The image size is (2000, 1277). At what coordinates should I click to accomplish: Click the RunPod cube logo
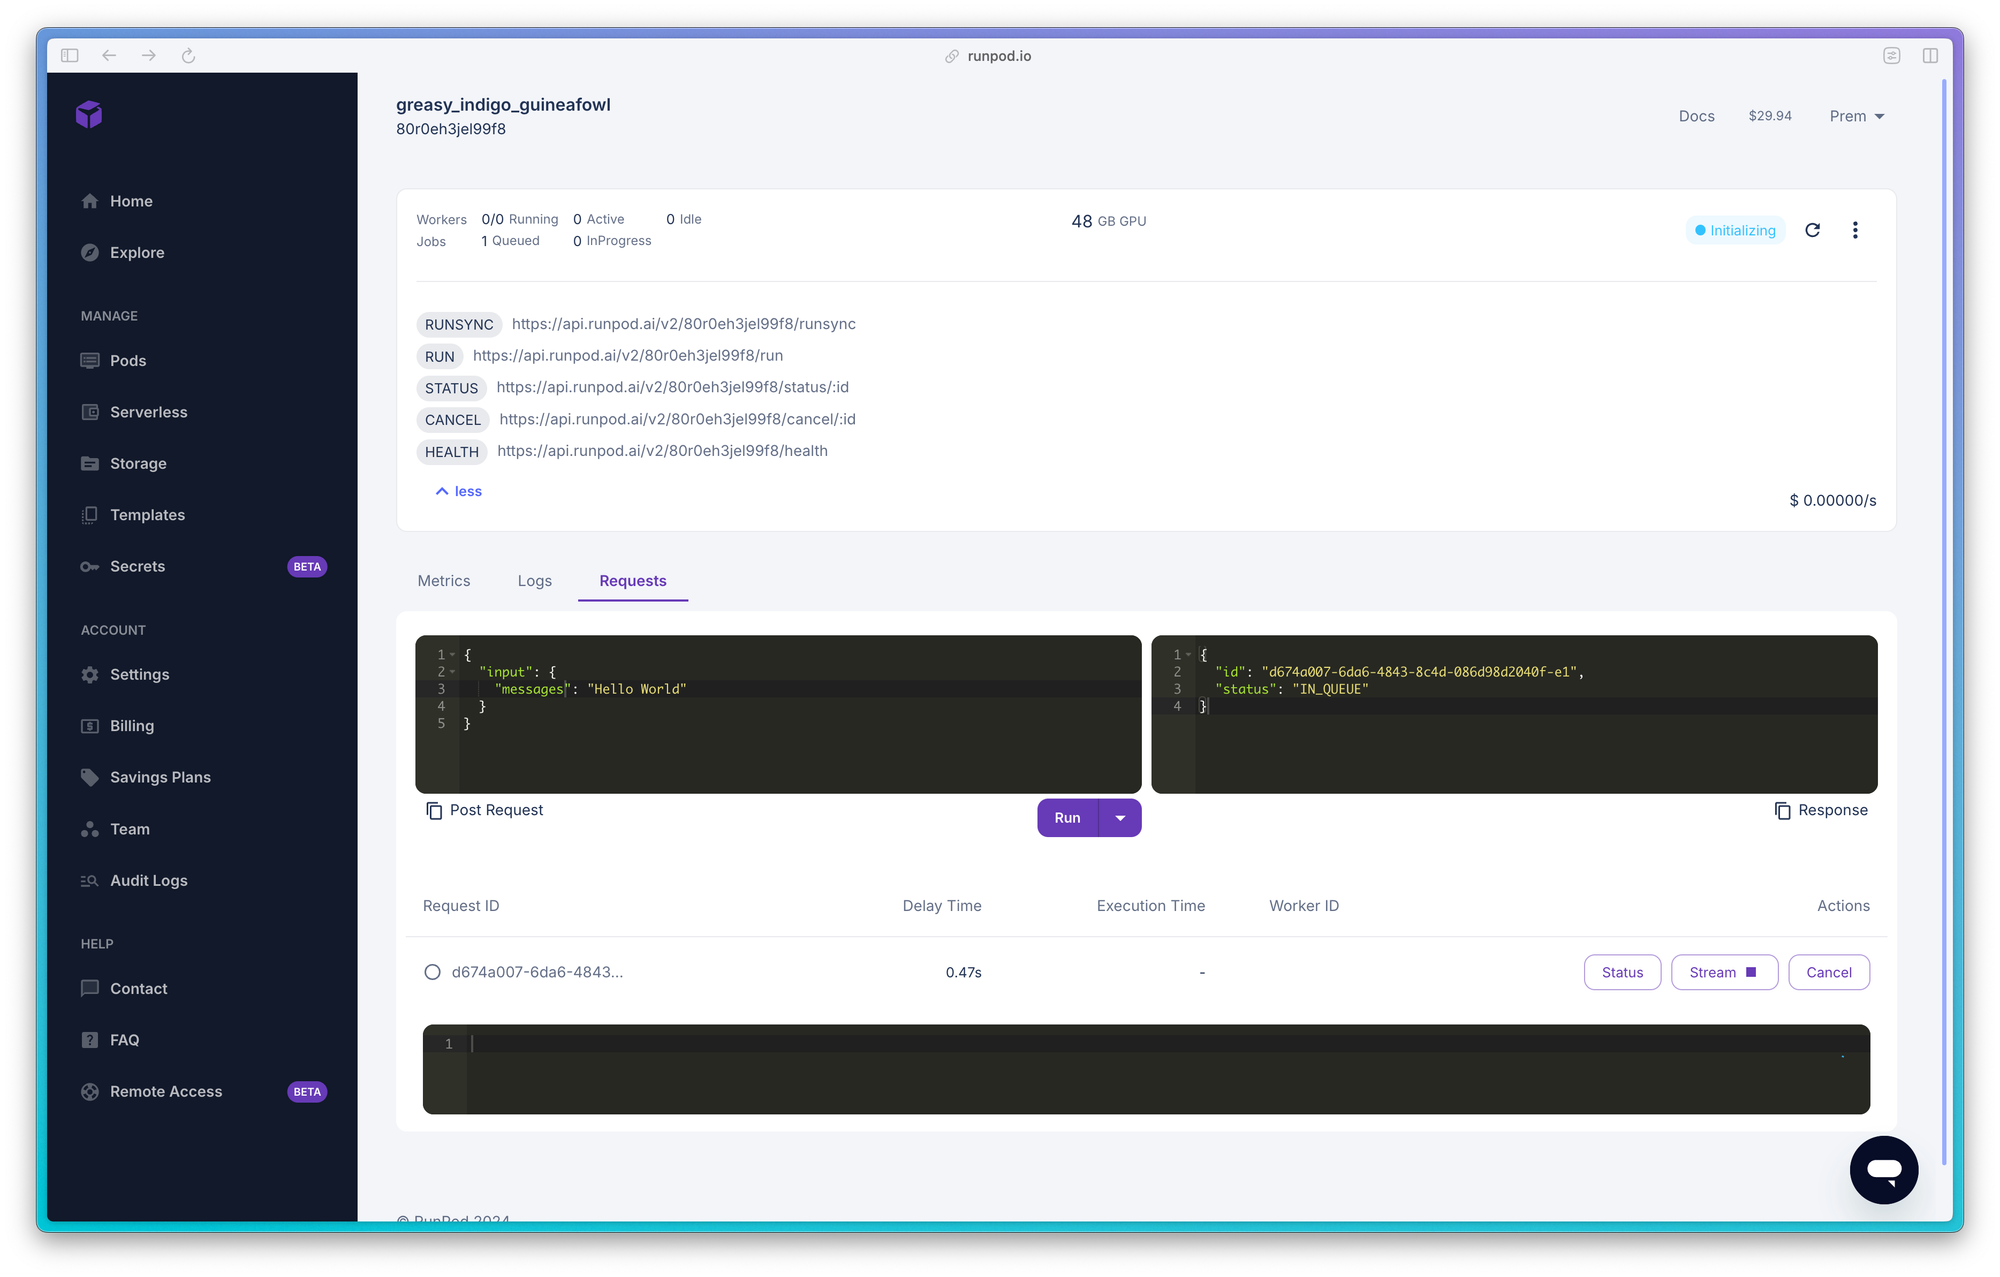point(89,115)
